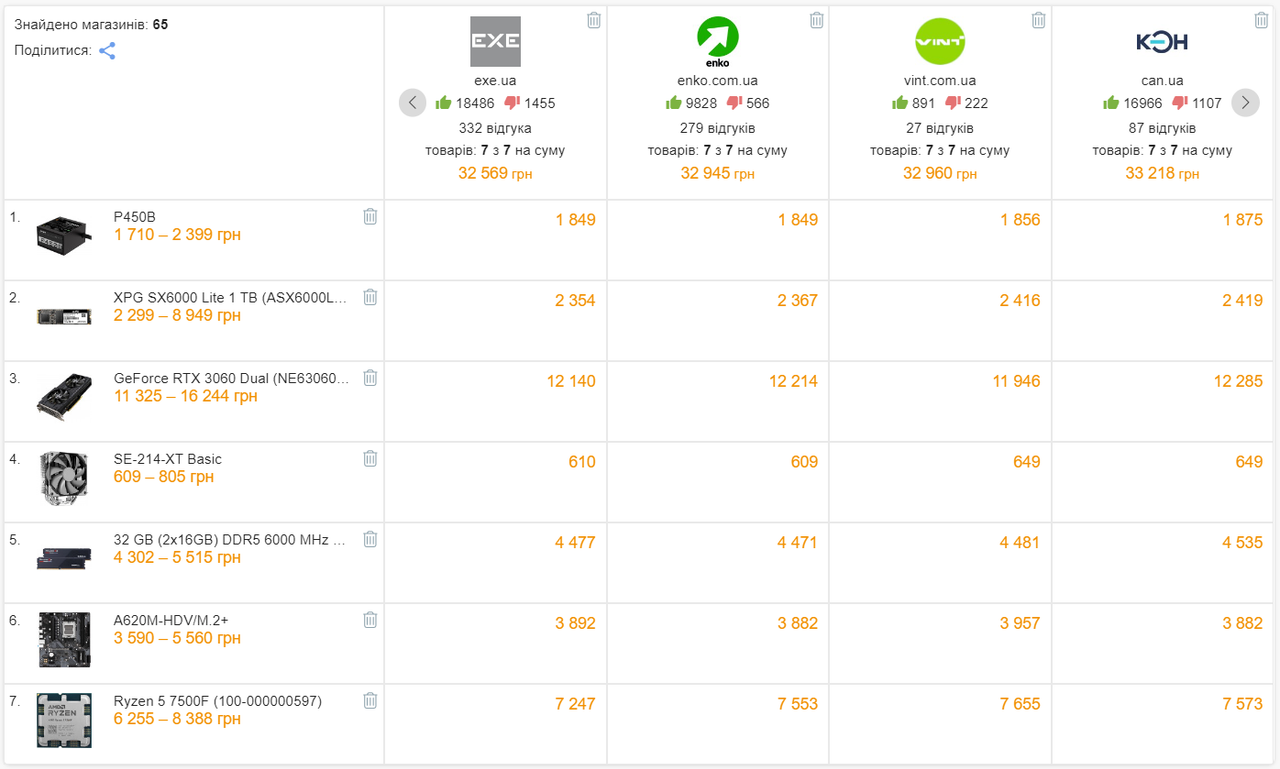1280x769 pixels.
Task: Click can.ua total sum 33 218 грн
Action: click(1162, 173)
